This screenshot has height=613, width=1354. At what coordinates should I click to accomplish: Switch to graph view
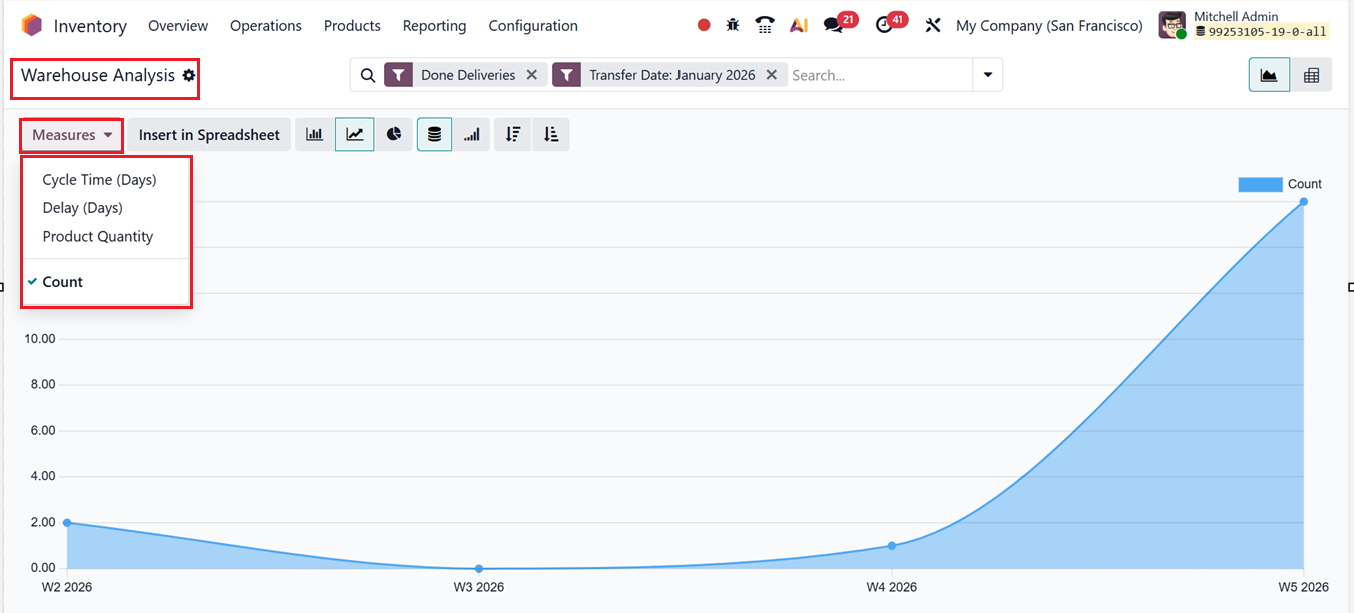pyautogui.click(x=1269, y=75)
